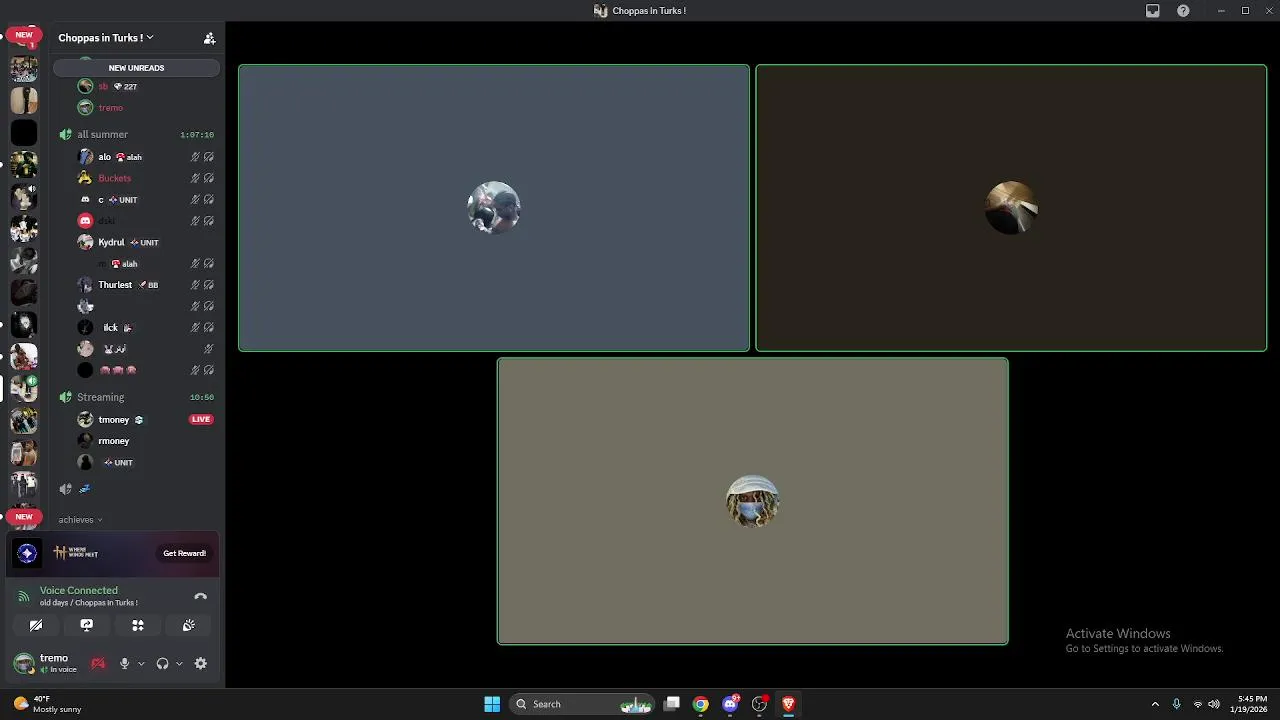This screenshot has width=1280, height=720.
Task: Click the Windows taskbar Search box
Action: tap(582, 704)
